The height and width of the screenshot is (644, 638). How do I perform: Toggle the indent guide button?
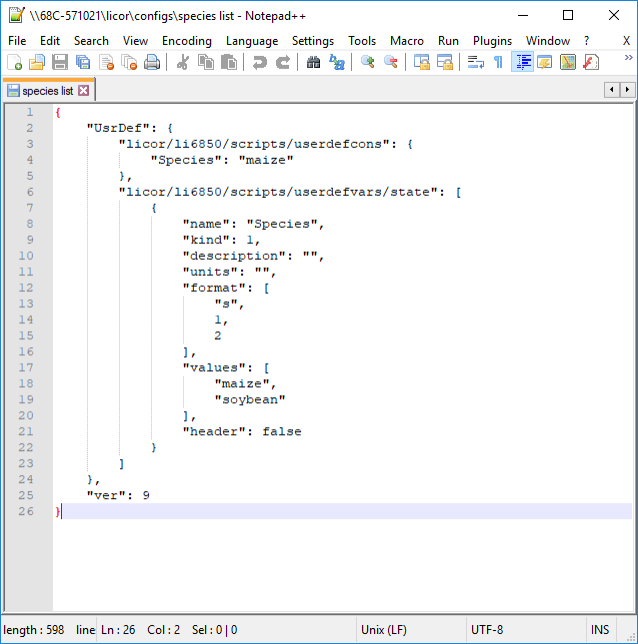tap(523, 62)
